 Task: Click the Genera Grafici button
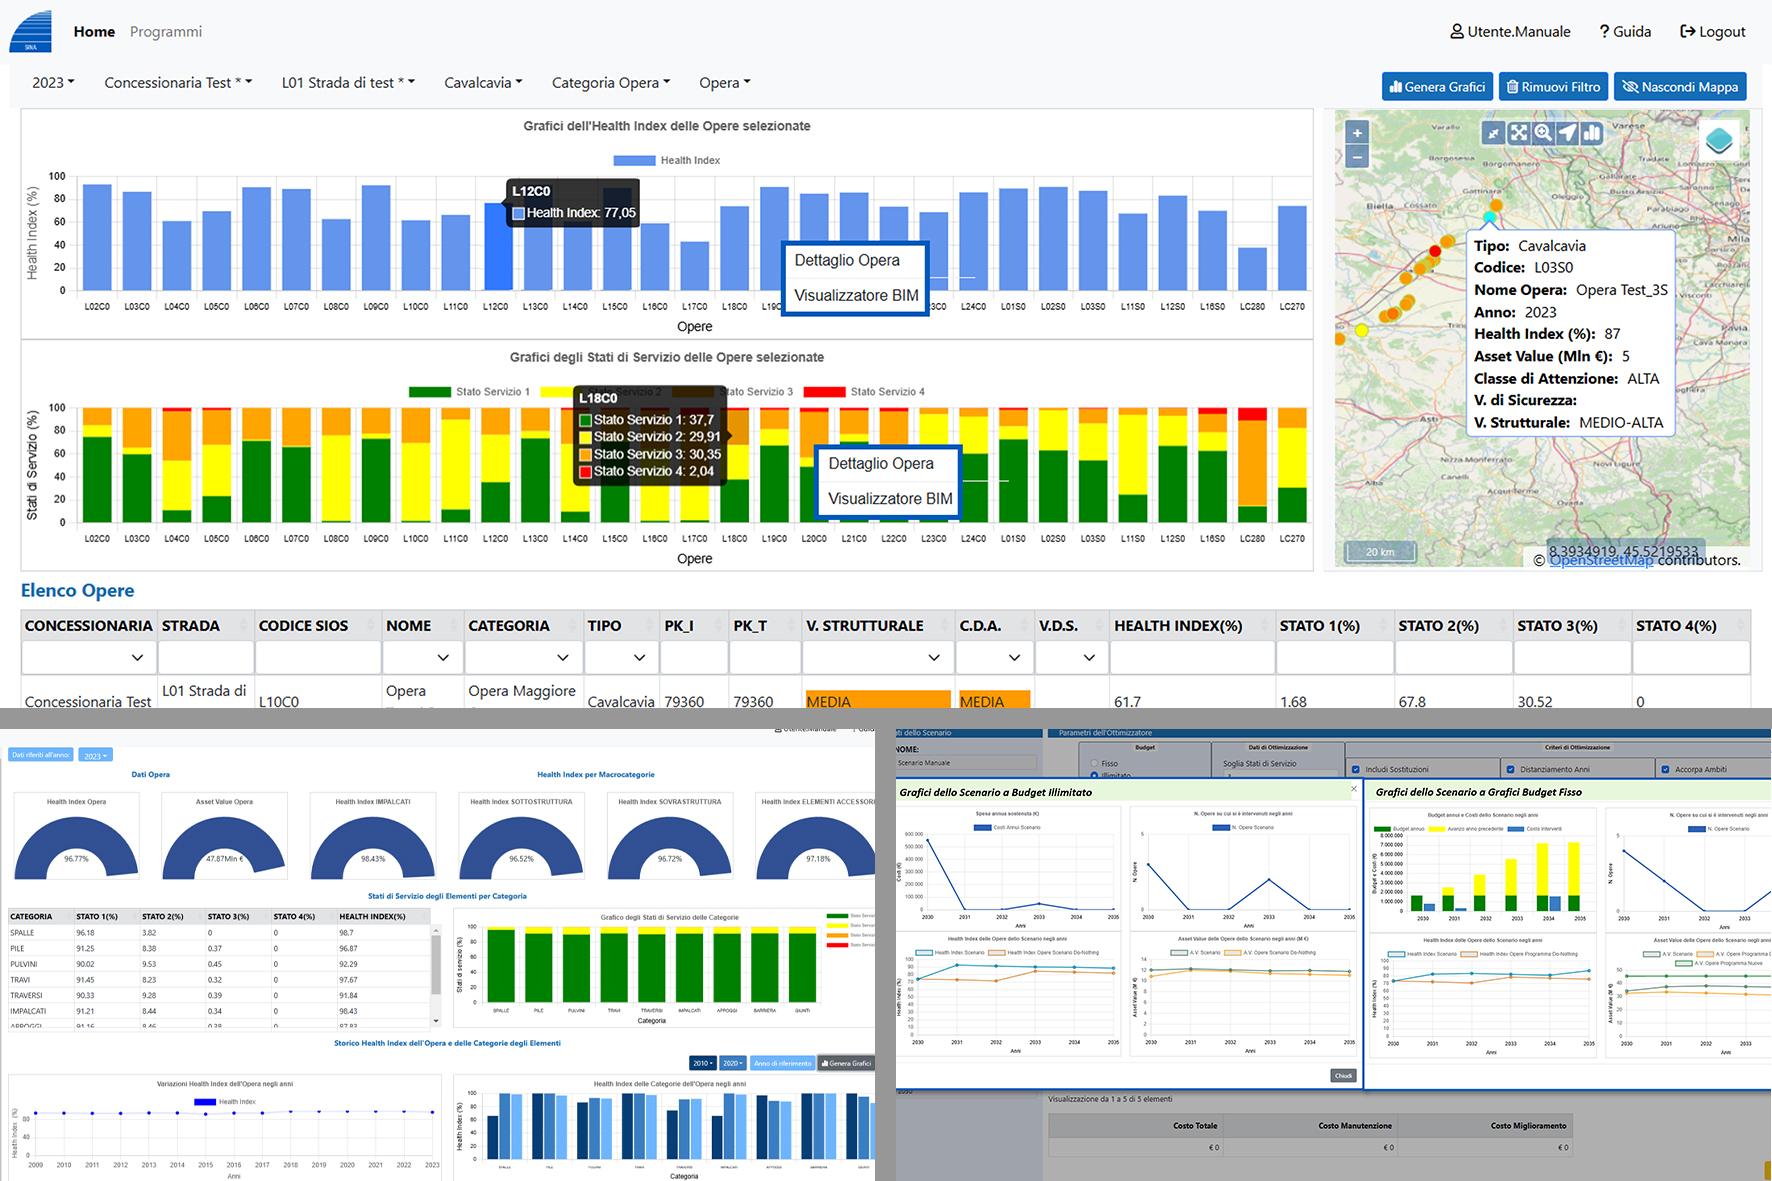1437,87
